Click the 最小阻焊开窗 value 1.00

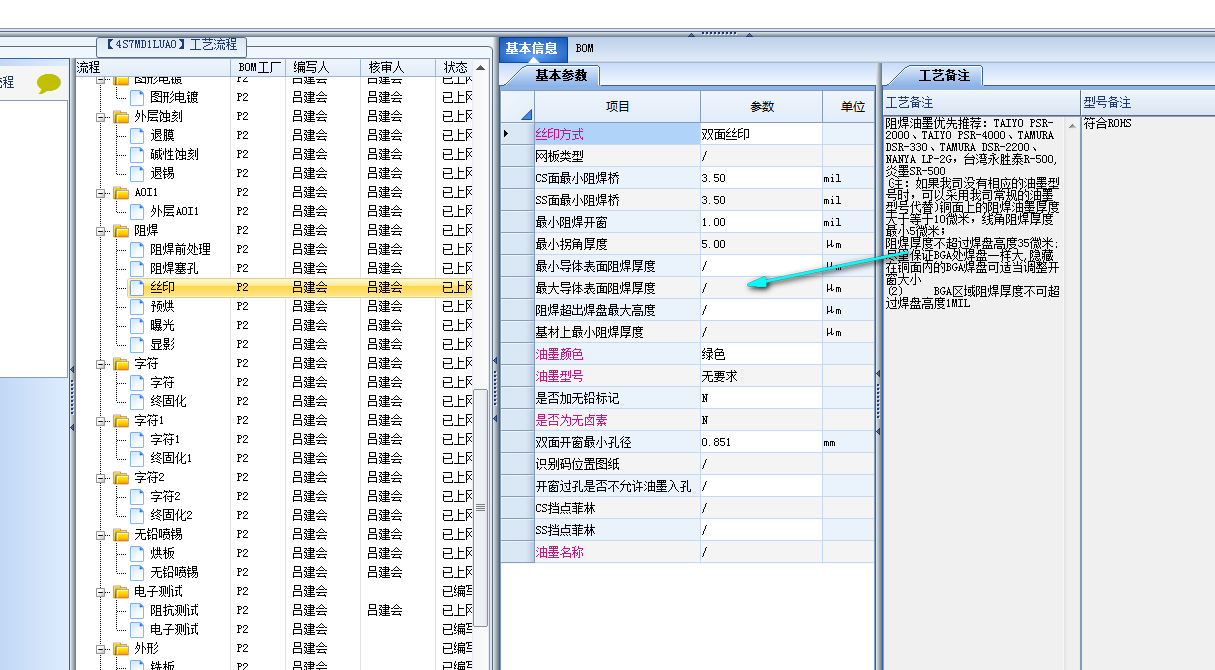click(762, 222)
